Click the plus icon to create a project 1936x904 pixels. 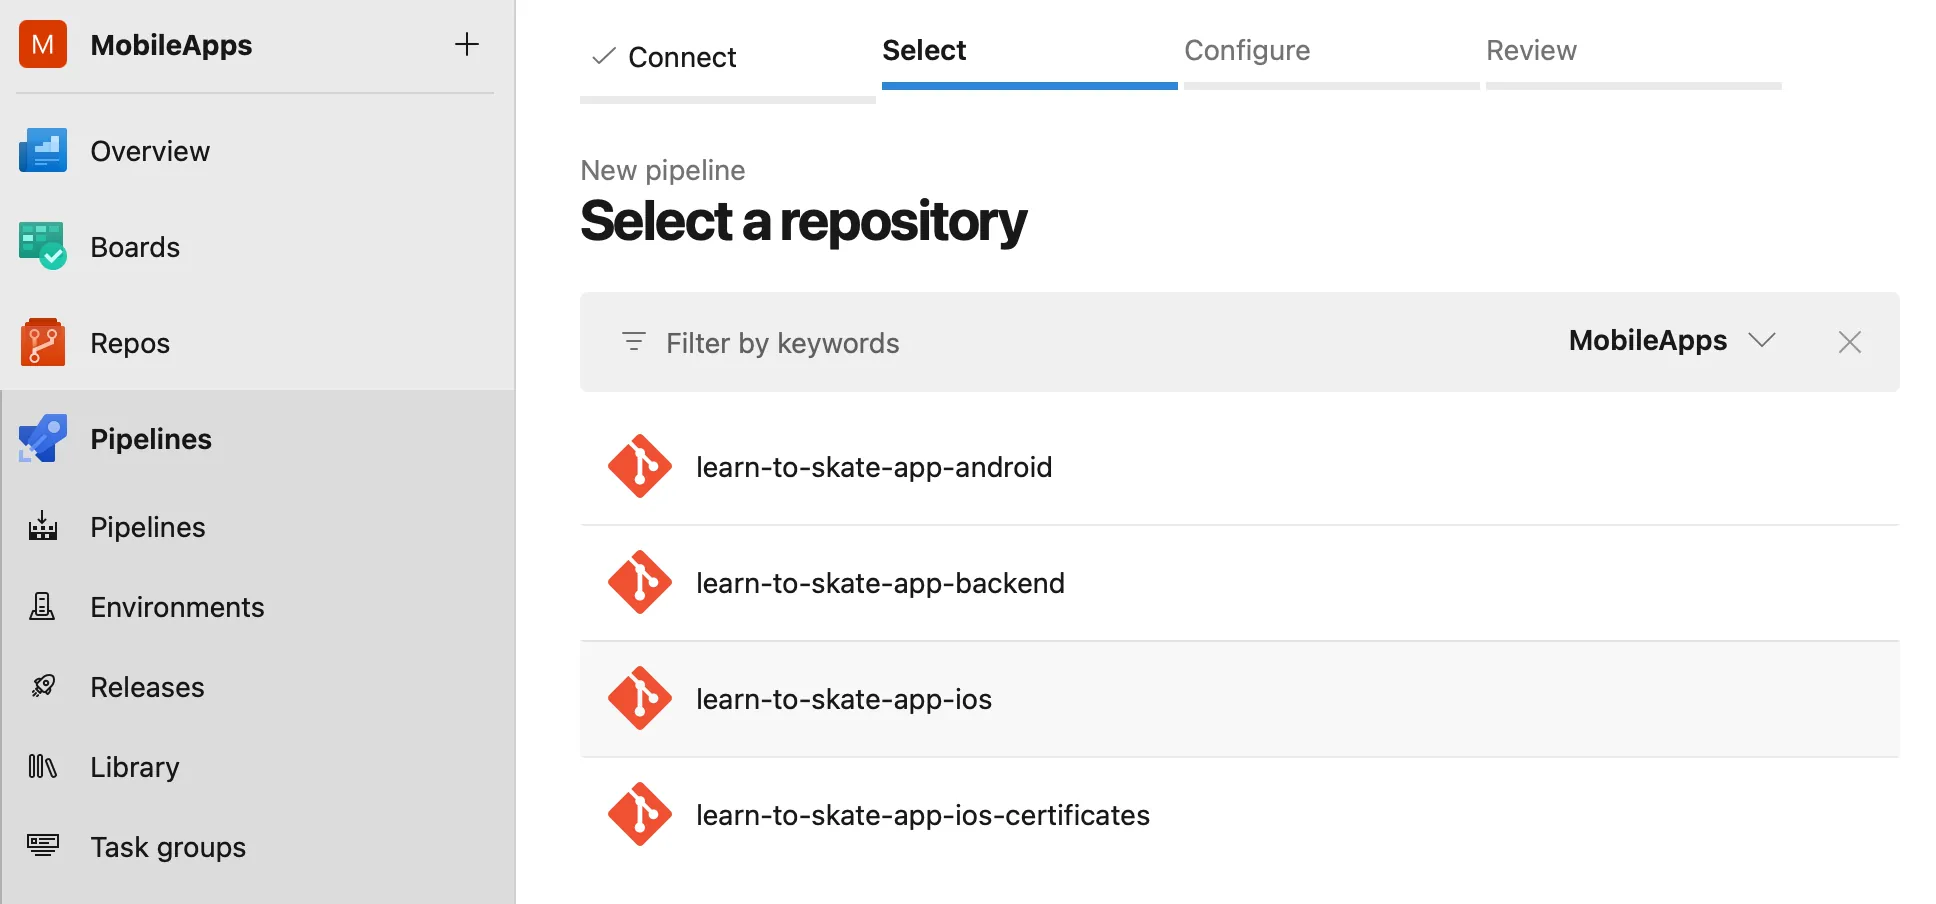pyautogui.click(x=467, y=44)
